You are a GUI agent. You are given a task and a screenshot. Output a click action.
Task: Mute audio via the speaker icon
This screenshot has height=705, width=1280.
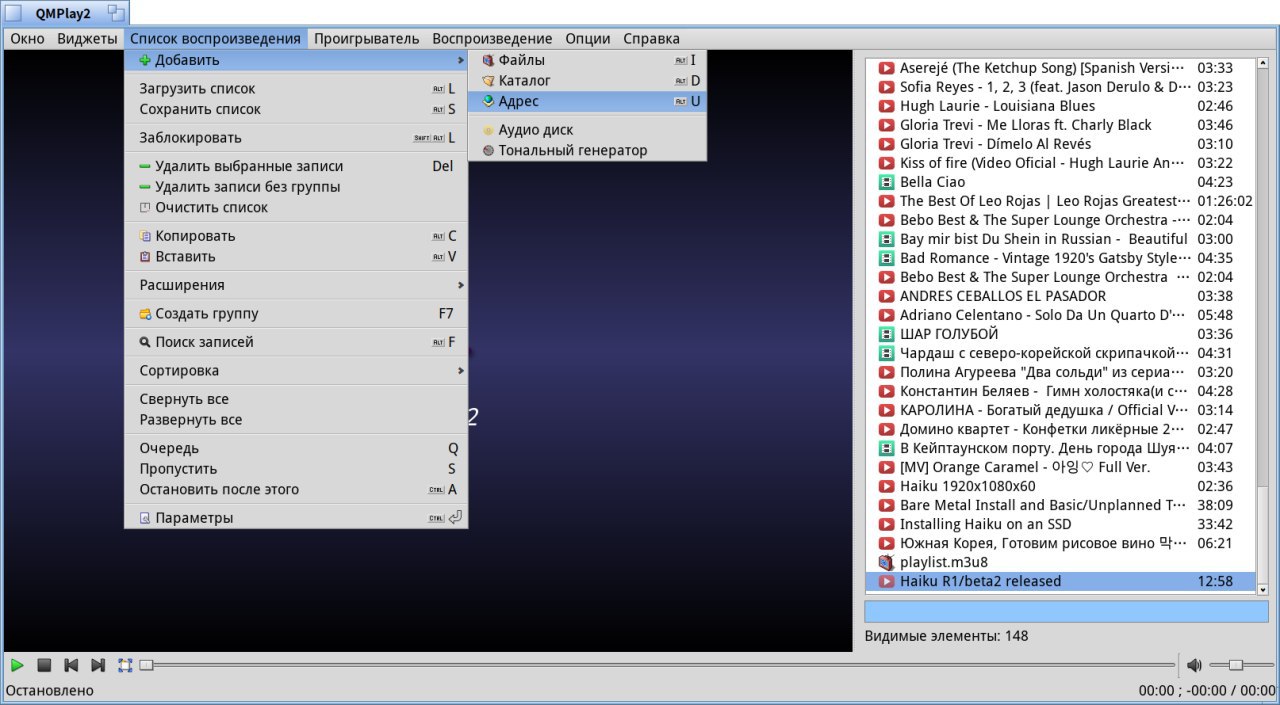point(1194,665)
